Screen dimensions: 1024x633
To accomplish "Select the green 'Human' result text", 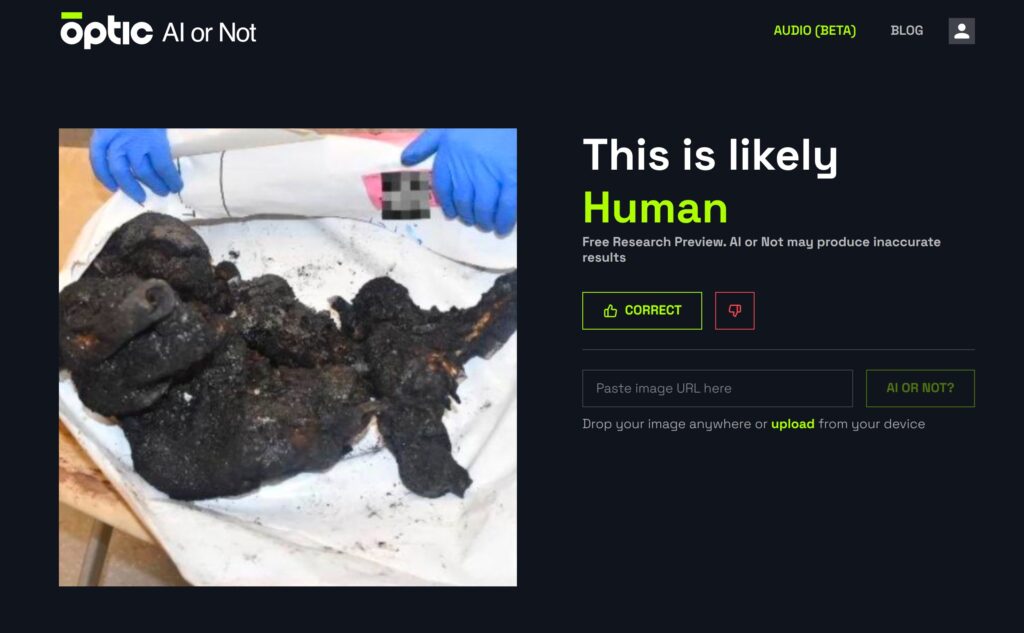I will [655, 208].
